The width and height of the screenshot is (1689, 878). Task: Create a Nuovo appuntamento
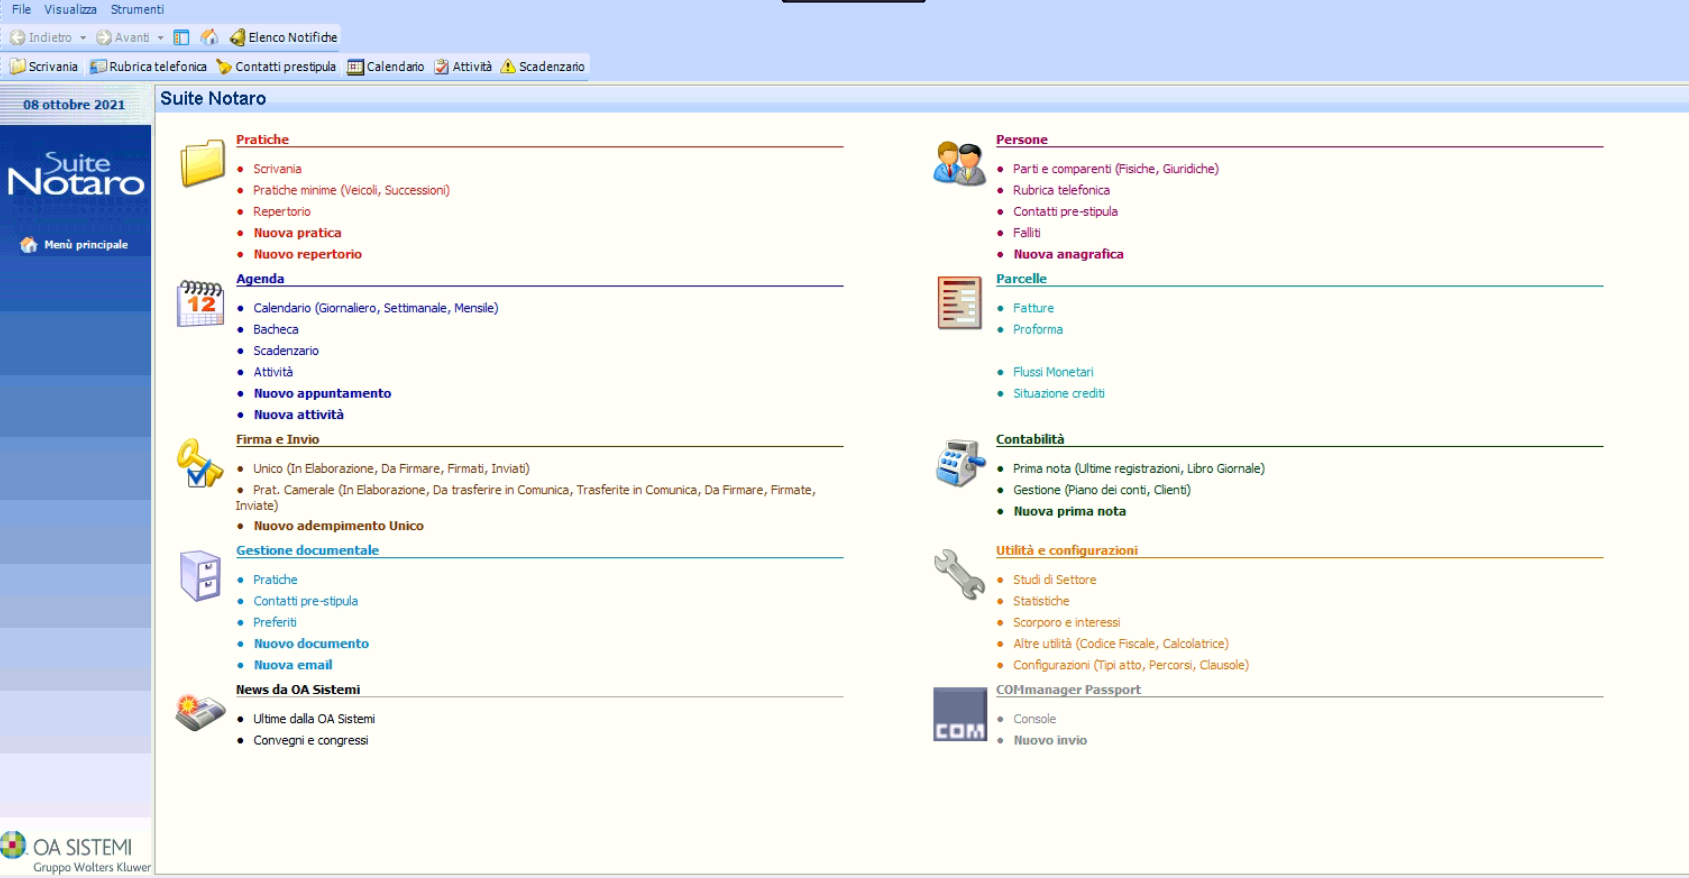pyautogui.click(x=322, y=393)
